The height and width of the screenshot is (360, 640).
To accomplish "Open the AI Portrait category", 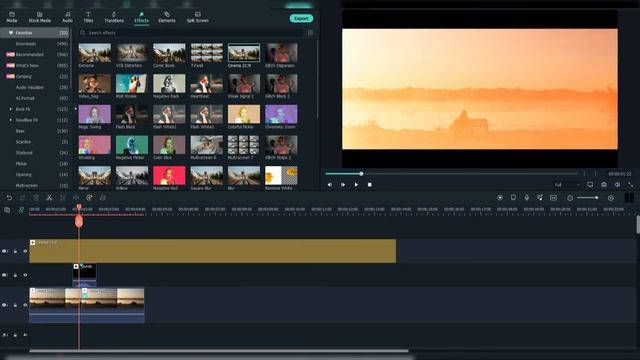I will click(35, 98).
